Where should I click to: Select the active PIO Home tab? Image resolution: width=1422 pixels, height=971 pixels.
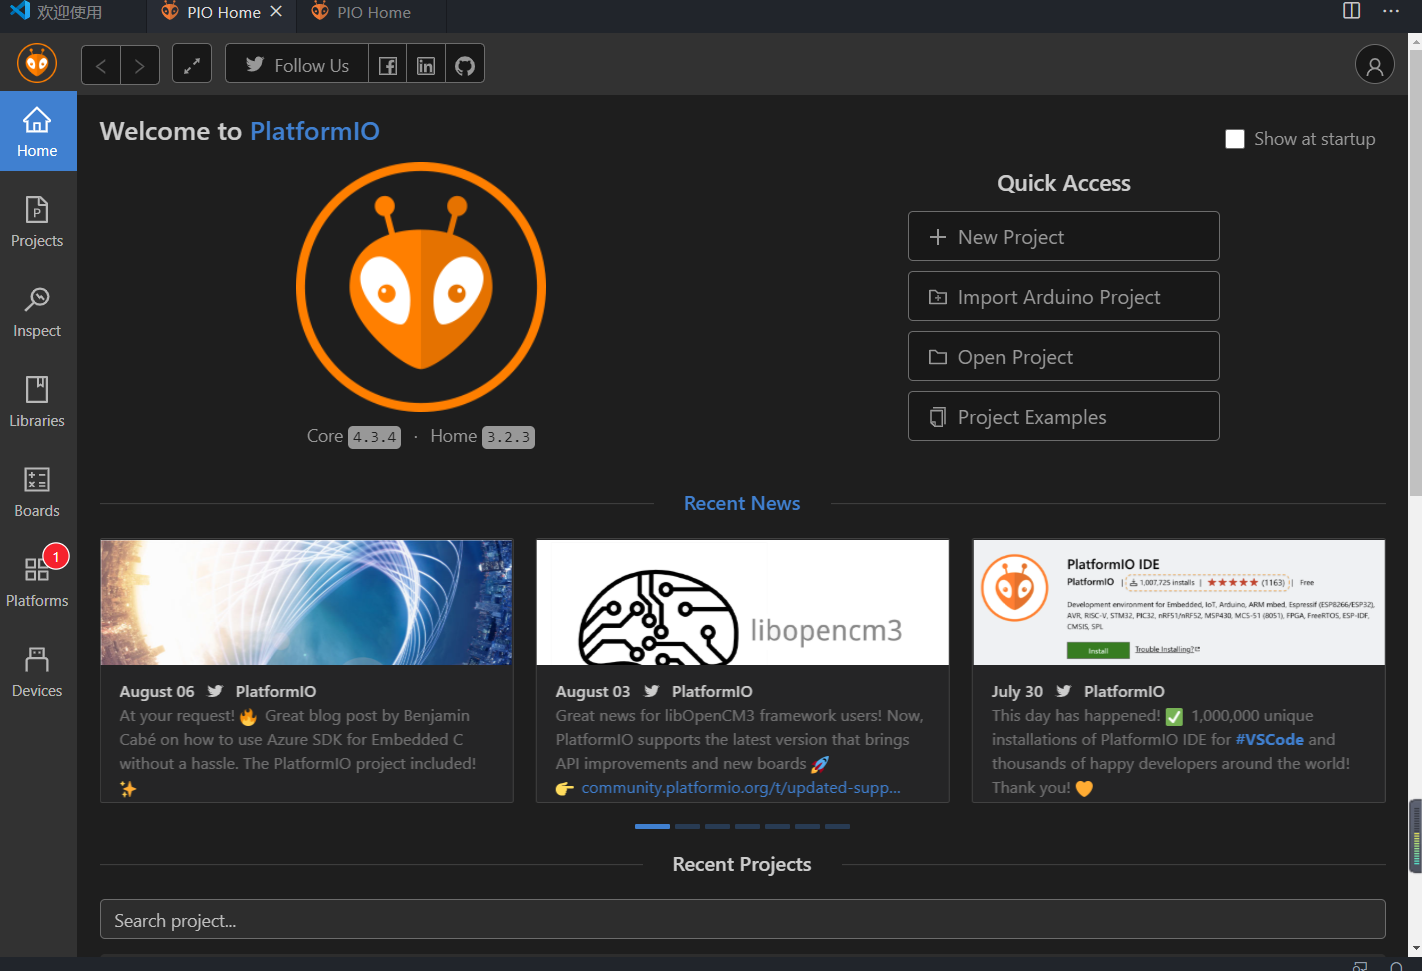tap(222, 12)
